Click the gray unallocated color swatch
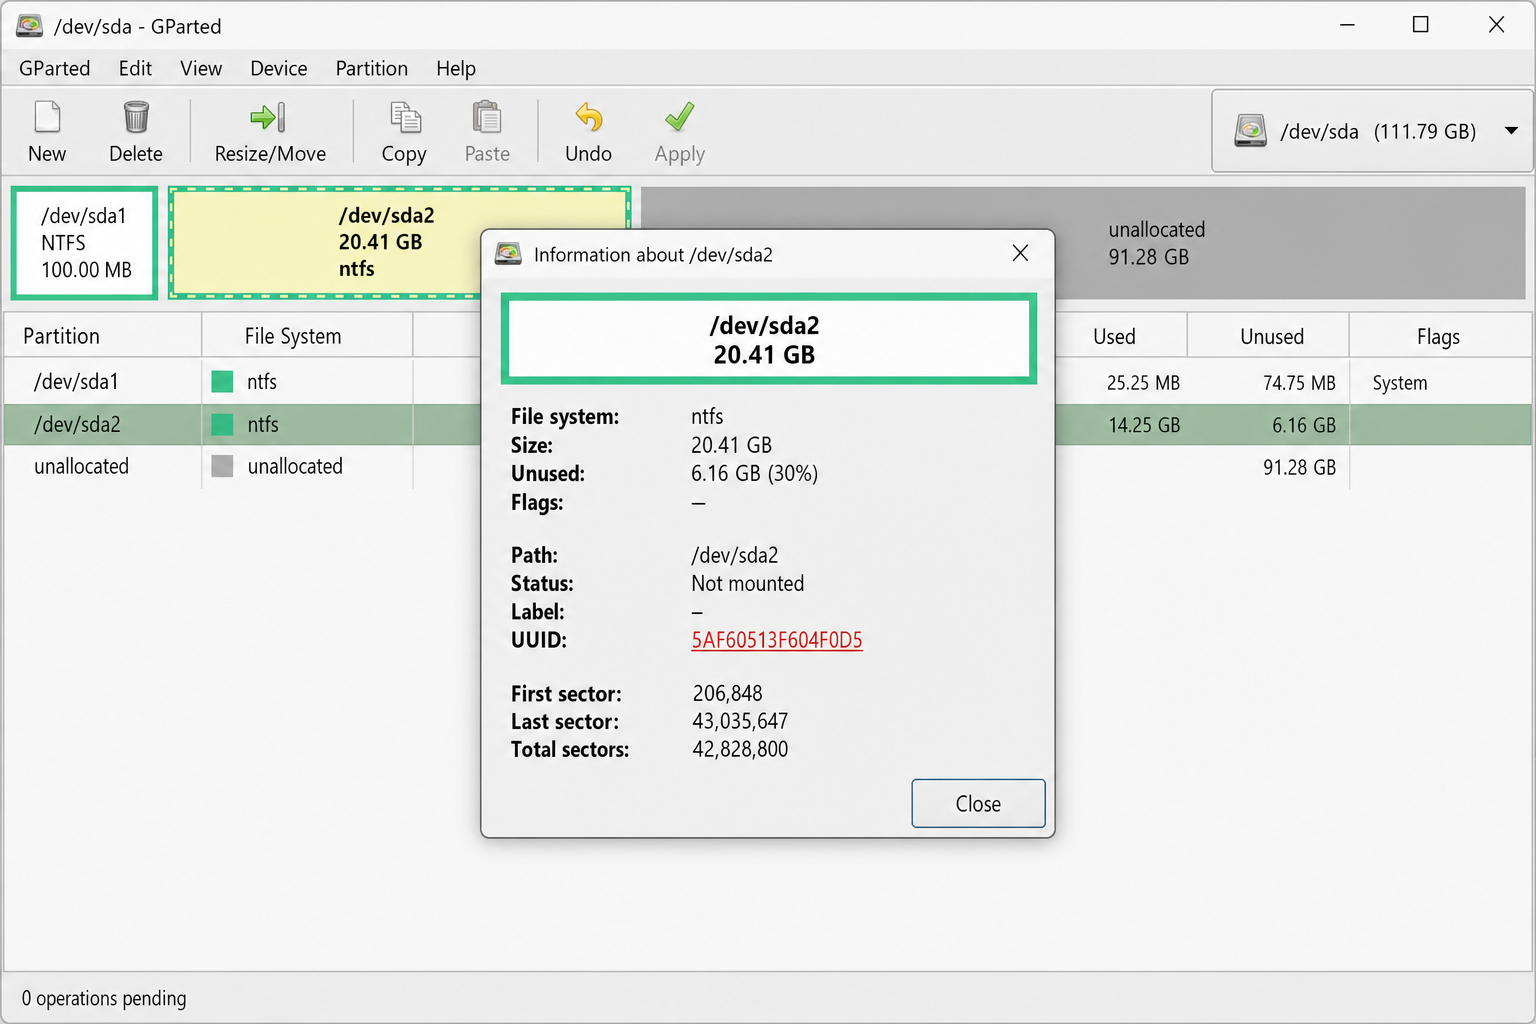Viewport: 1536px width, 1024px height. tap(222, 466)
